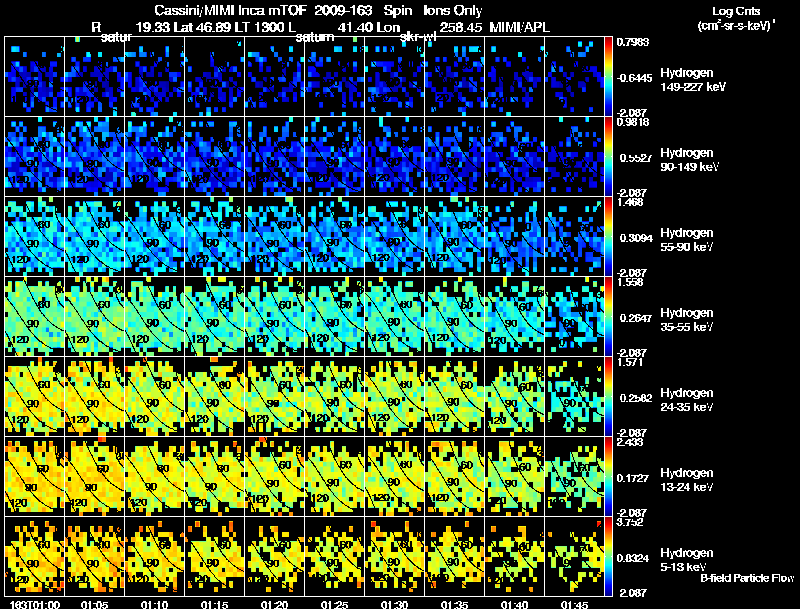This screenshot has height=609, width=800.
Task: Open the Hydrogen 24-35 keV panel at 01:45
Action: click(574, 396)
